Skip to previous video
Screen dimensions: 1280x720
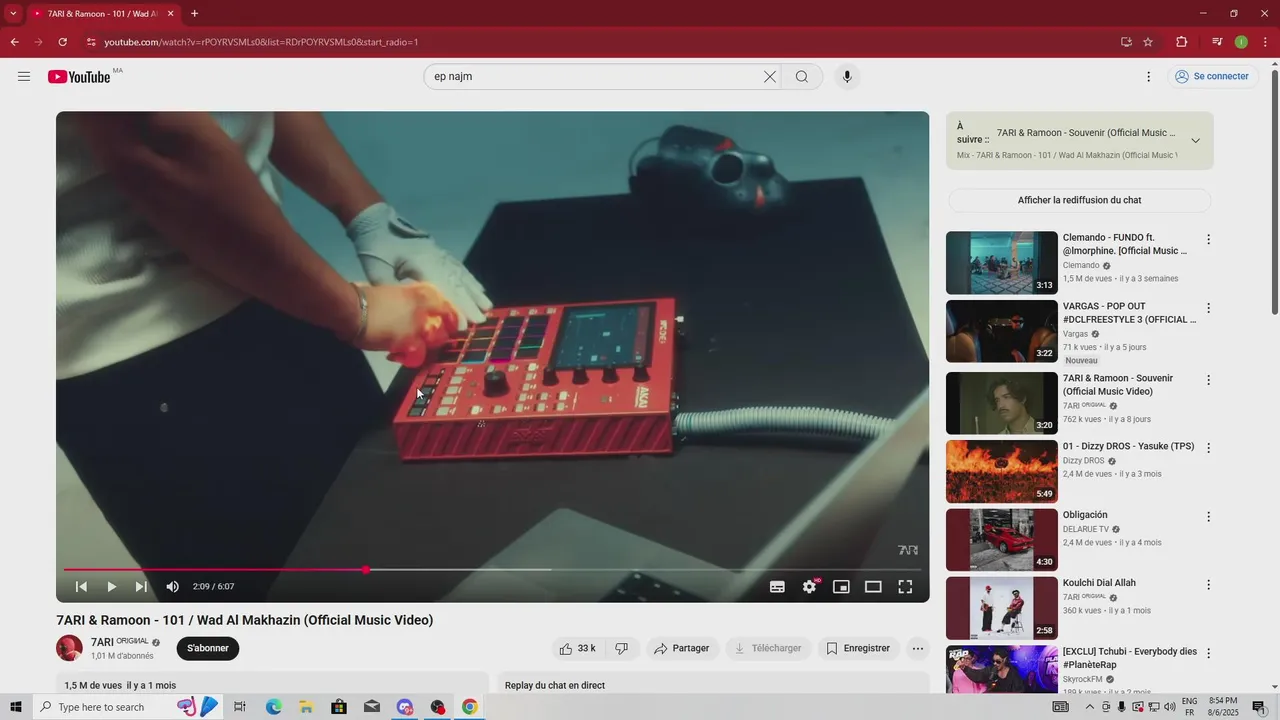pyautogui.click(x=81, y=587)
